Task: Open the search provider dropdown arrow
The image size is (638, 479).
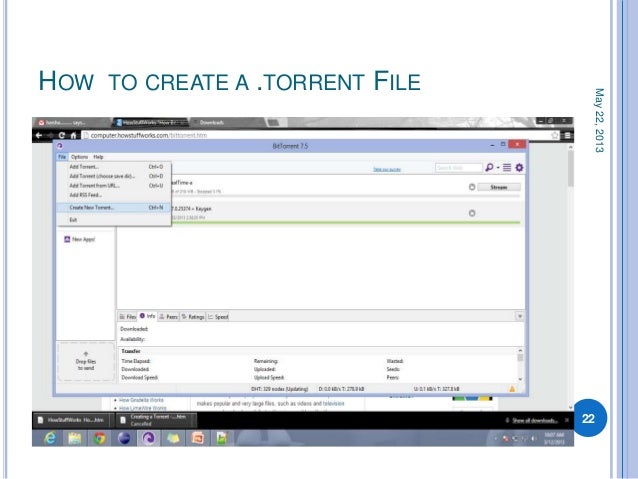Action: tap(498, 168)
